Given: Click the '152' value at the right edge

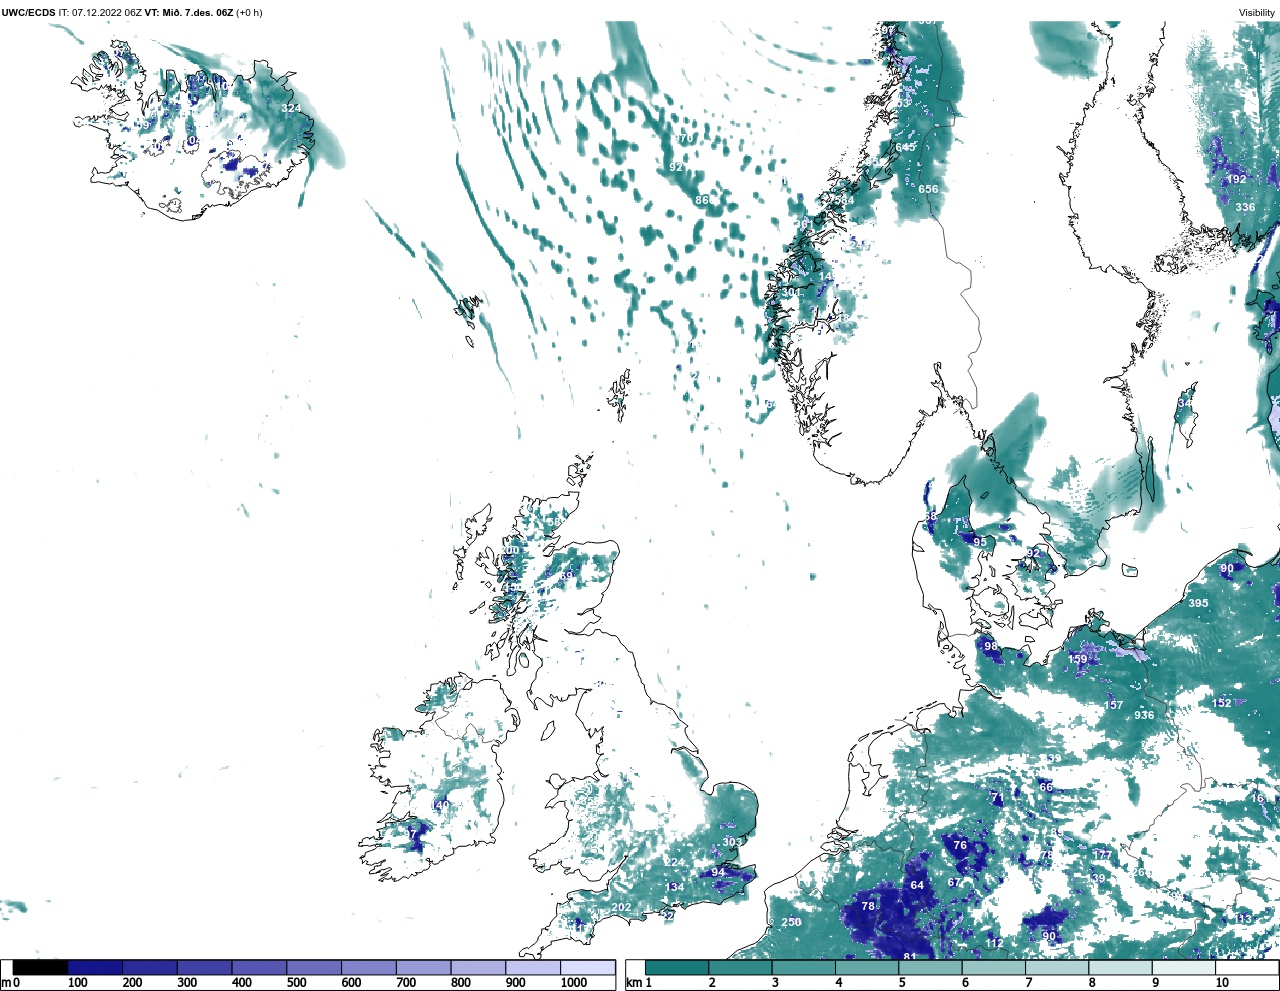Looking at the screenshot, I should point(1222,703).
